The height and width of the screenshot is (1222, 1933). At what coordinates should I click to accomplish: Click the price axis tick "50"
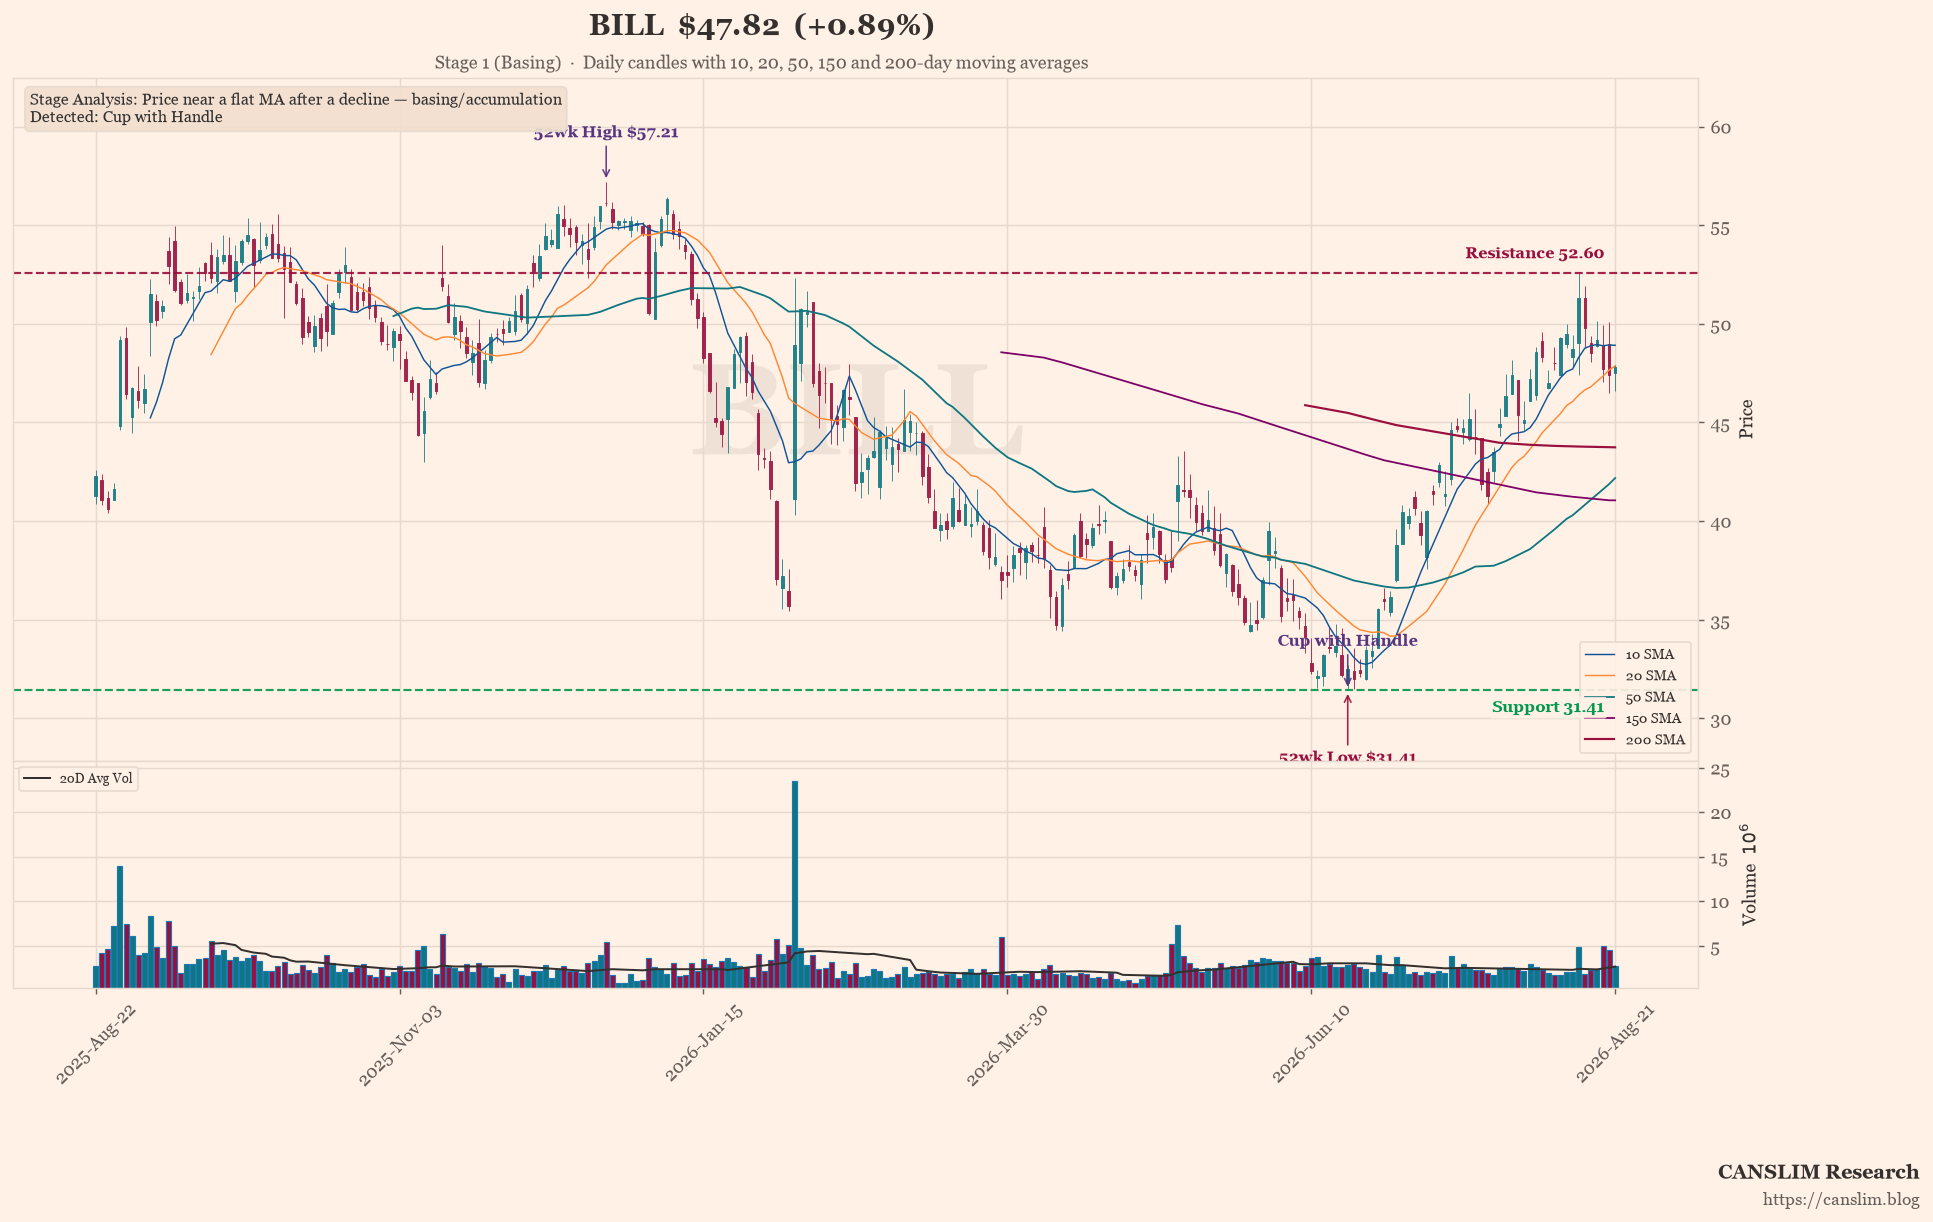click(1721, 326)
